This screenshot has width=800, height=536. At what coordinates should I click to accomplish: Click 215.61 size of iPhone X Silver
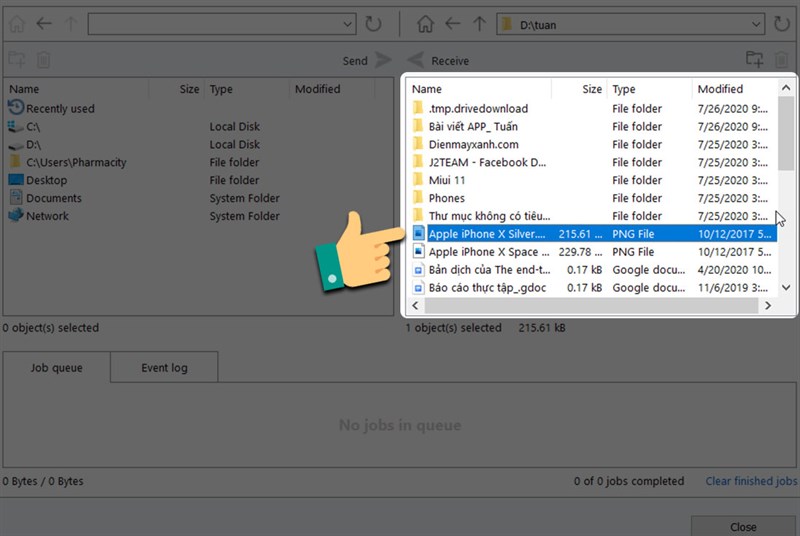click(x=580, y=234)
